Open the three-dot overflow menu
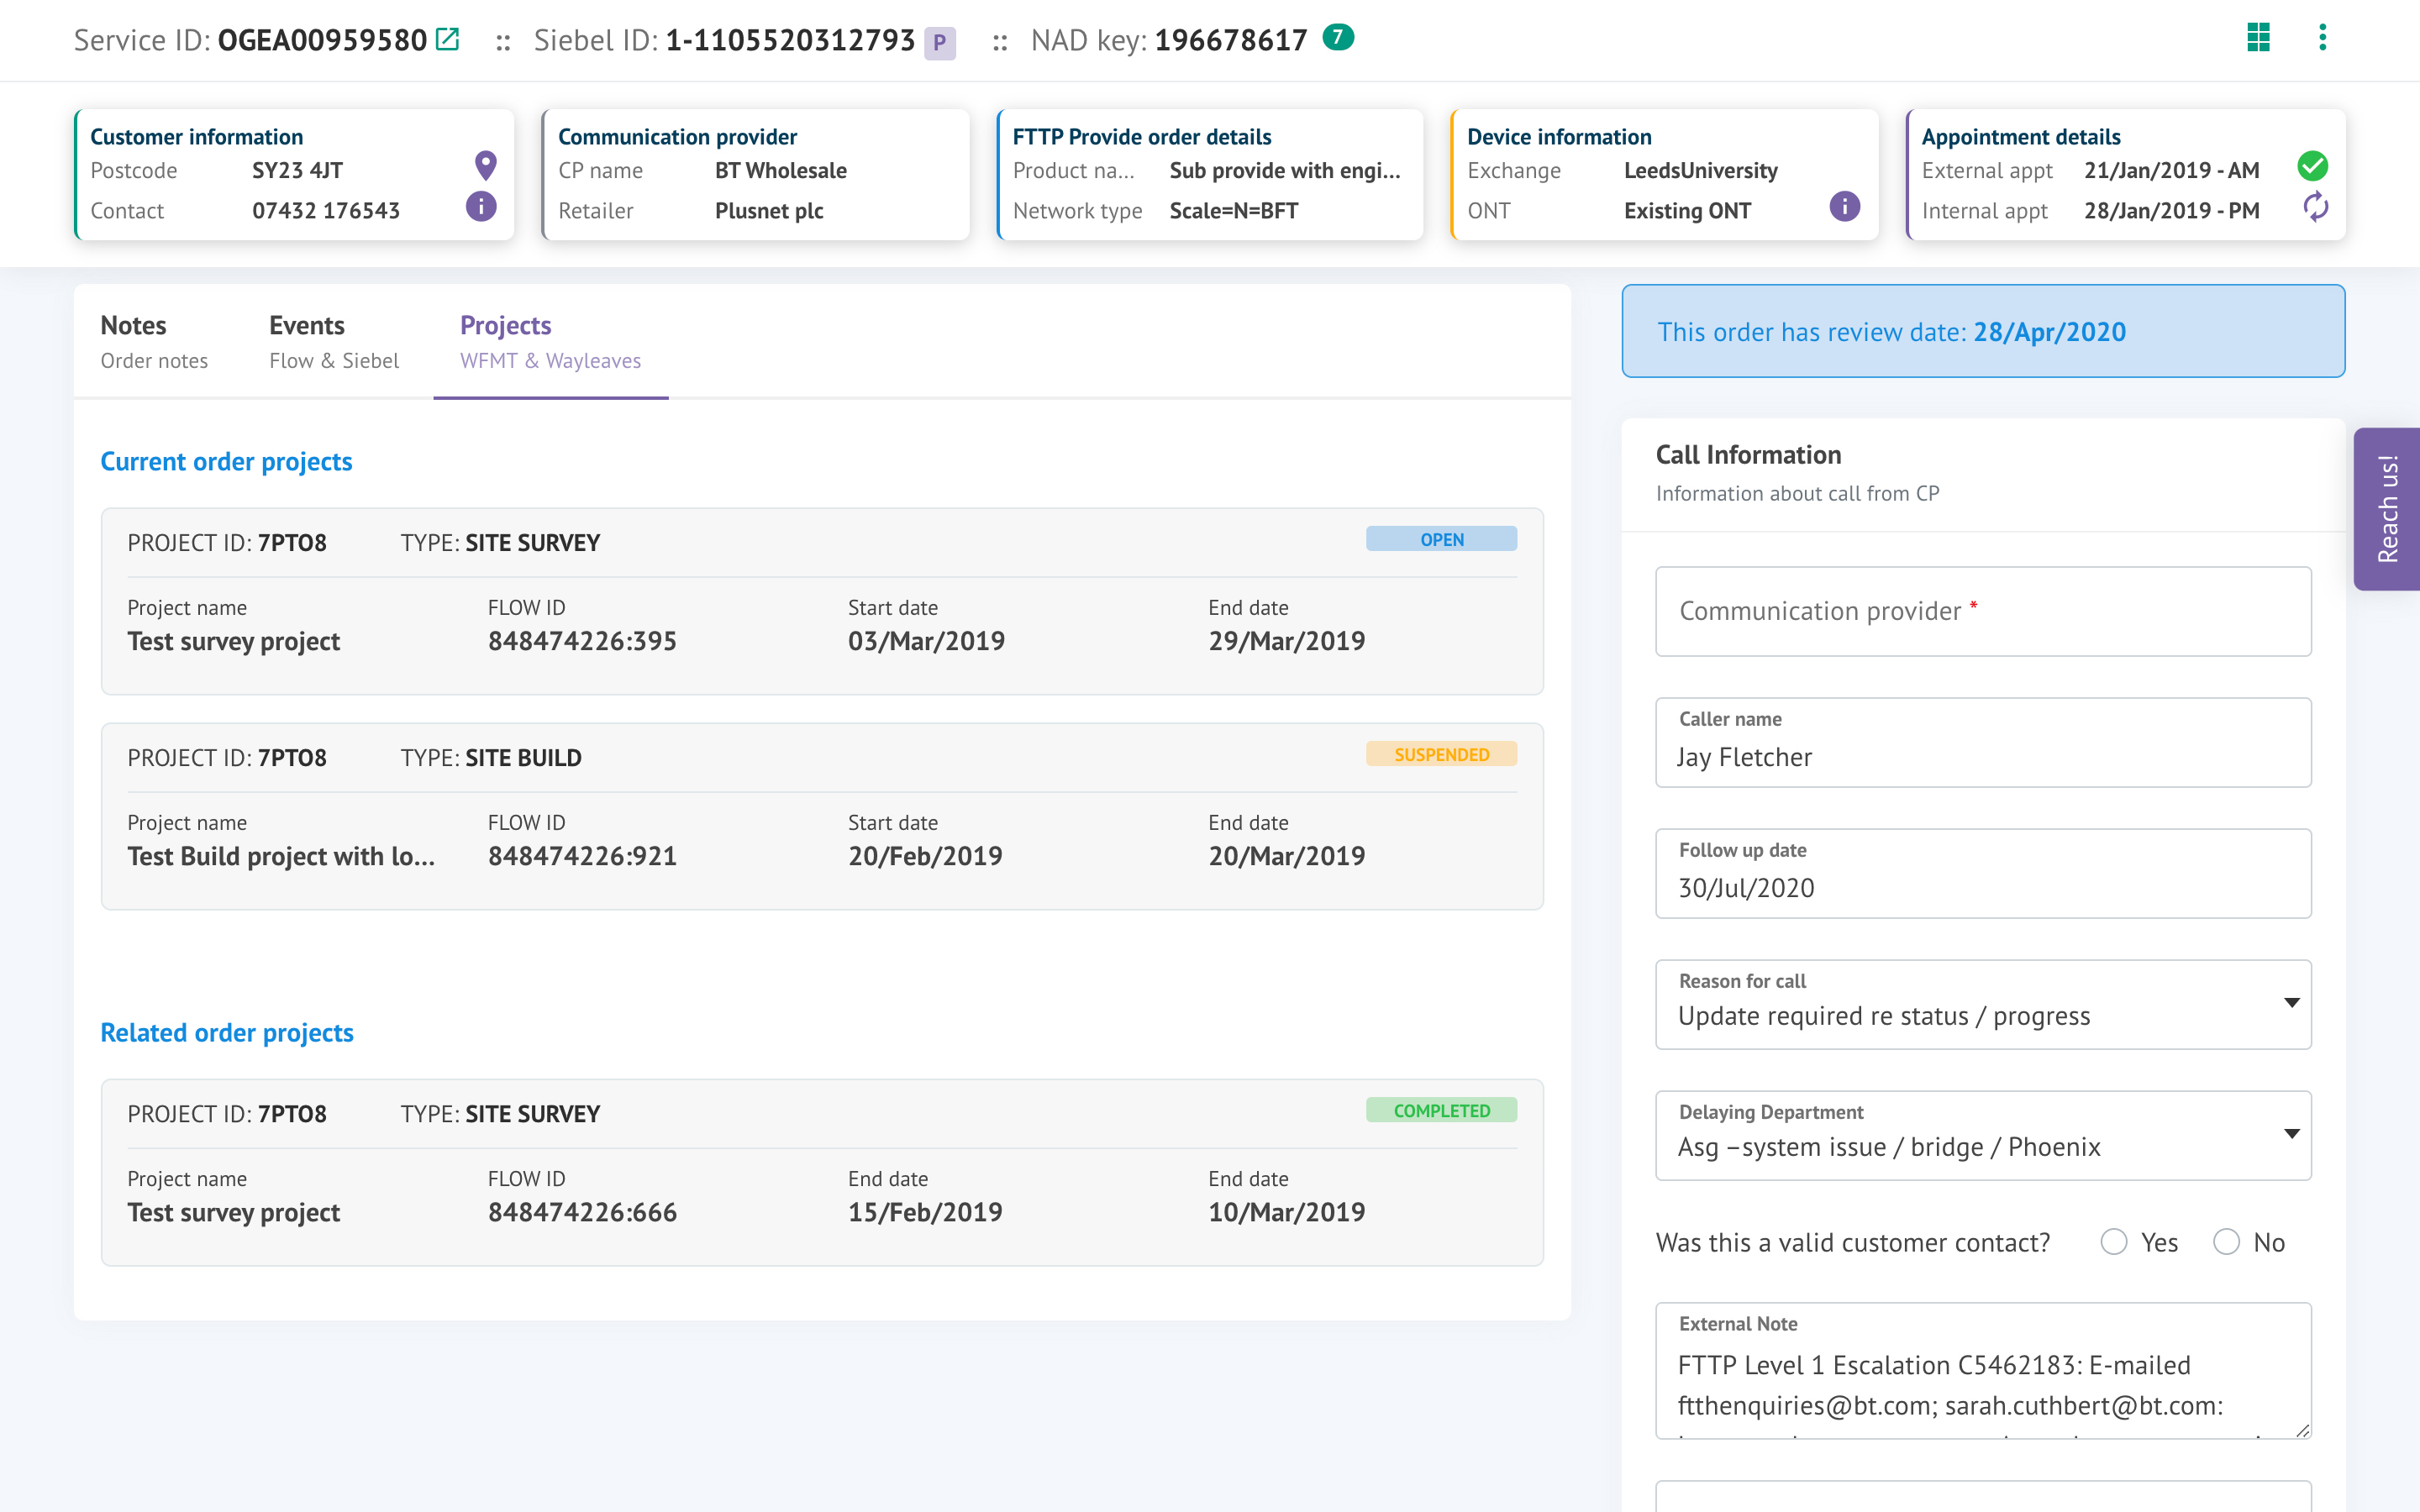The height and width of the screenshot is (1512, 2420). [x=2322, y=38]
